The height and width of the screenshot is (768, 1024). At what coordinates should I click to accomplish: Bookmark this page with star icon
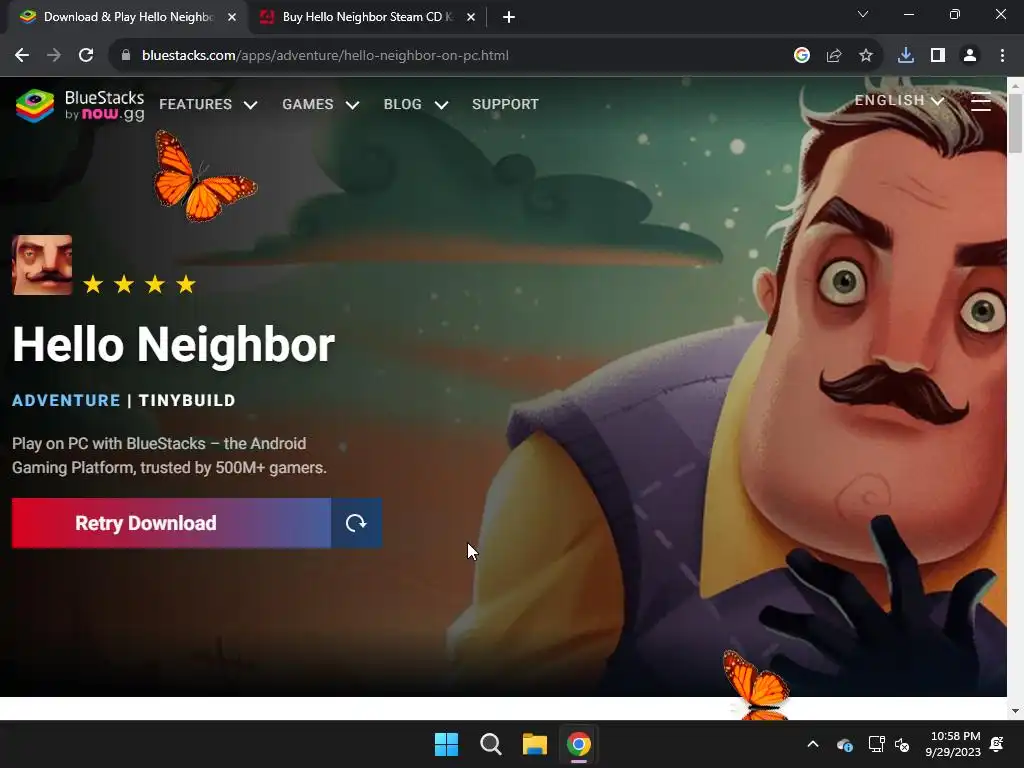click(866, 56)
